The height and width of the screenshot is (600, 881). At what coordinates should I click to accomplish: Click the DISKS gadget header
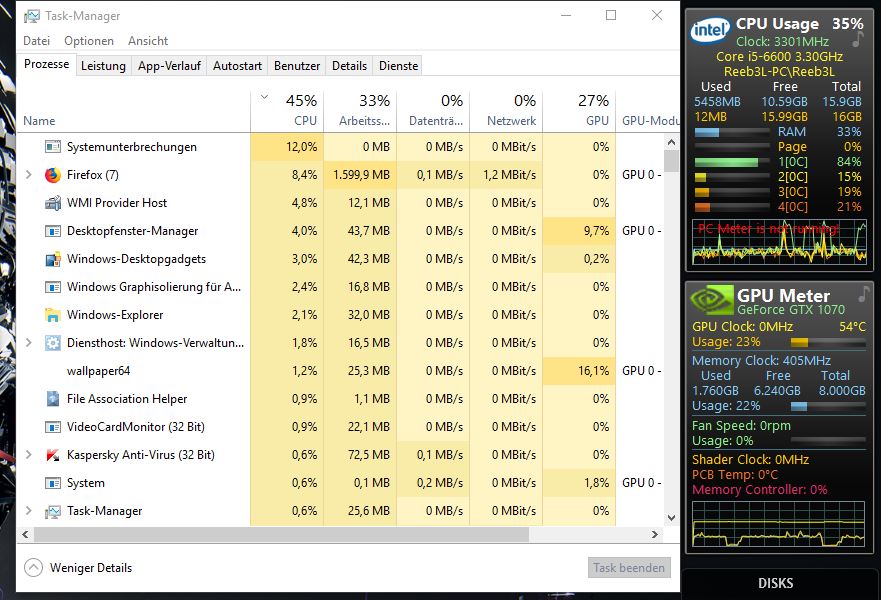[x=775, y=583]
